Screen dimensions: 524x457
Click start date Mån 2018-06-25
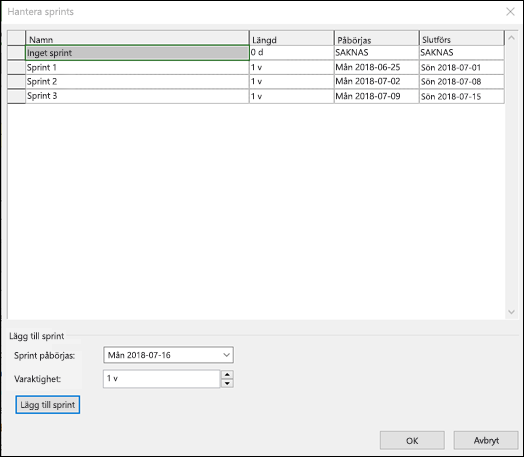click(x=376, y=67)
